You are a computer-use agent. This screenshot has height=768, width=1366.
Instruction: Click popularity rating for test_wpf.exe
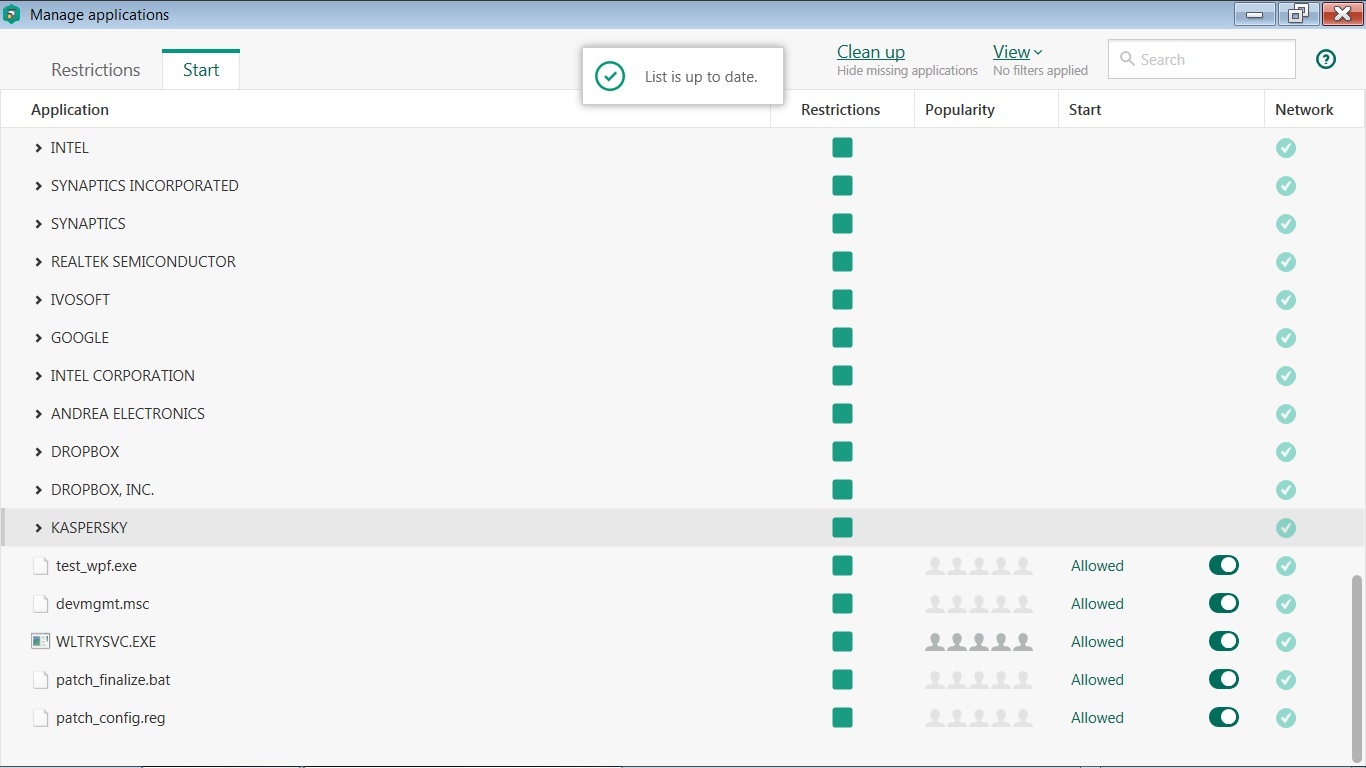[x=979, y=566]
